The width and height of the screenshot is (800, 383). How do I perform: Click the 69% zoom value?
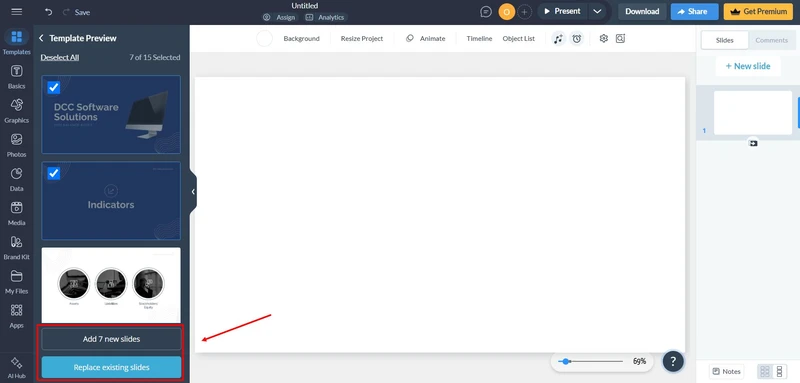(x=640, y=361)
